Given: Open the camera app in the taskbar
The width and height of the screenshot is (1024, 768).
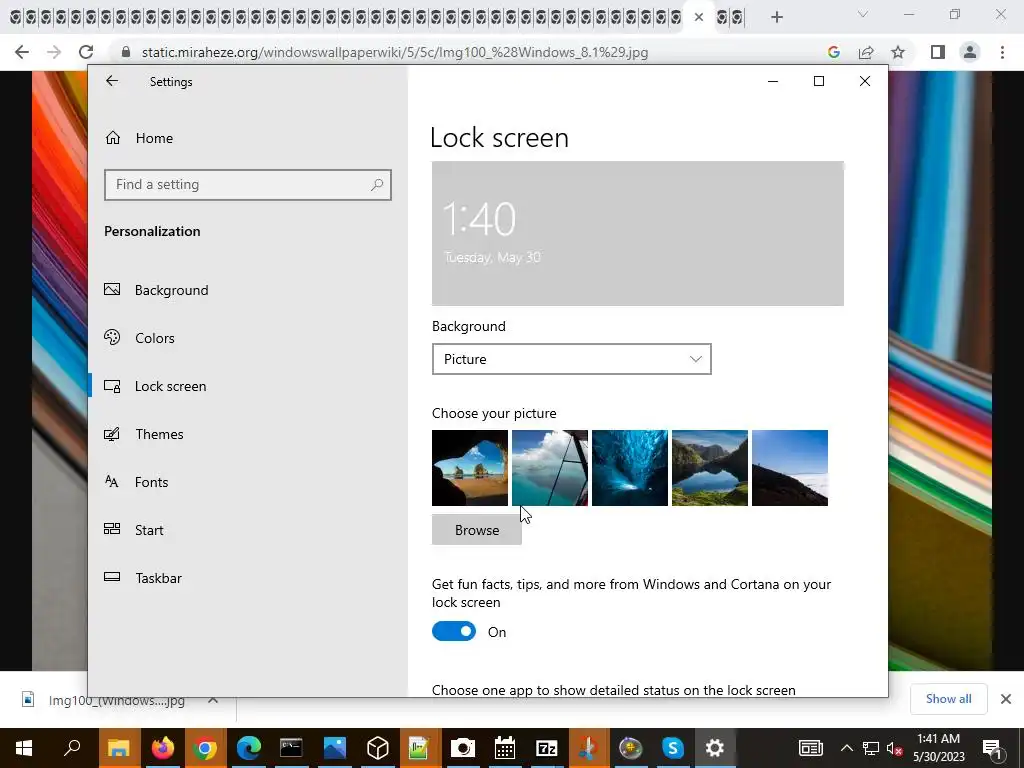Looking at the screenshot, I should (462, 748).
